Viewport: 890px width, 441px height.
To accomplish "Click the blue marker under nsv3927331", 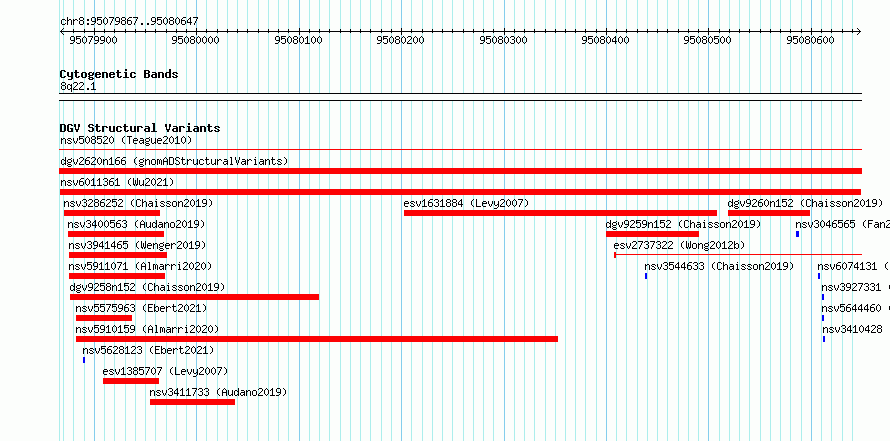I will (x=823, y=297).
